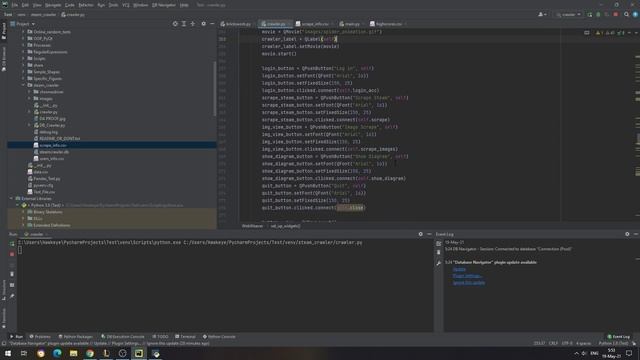Collapse the External Libraries node
Viewport: 640px width, 360px height.
11,198
